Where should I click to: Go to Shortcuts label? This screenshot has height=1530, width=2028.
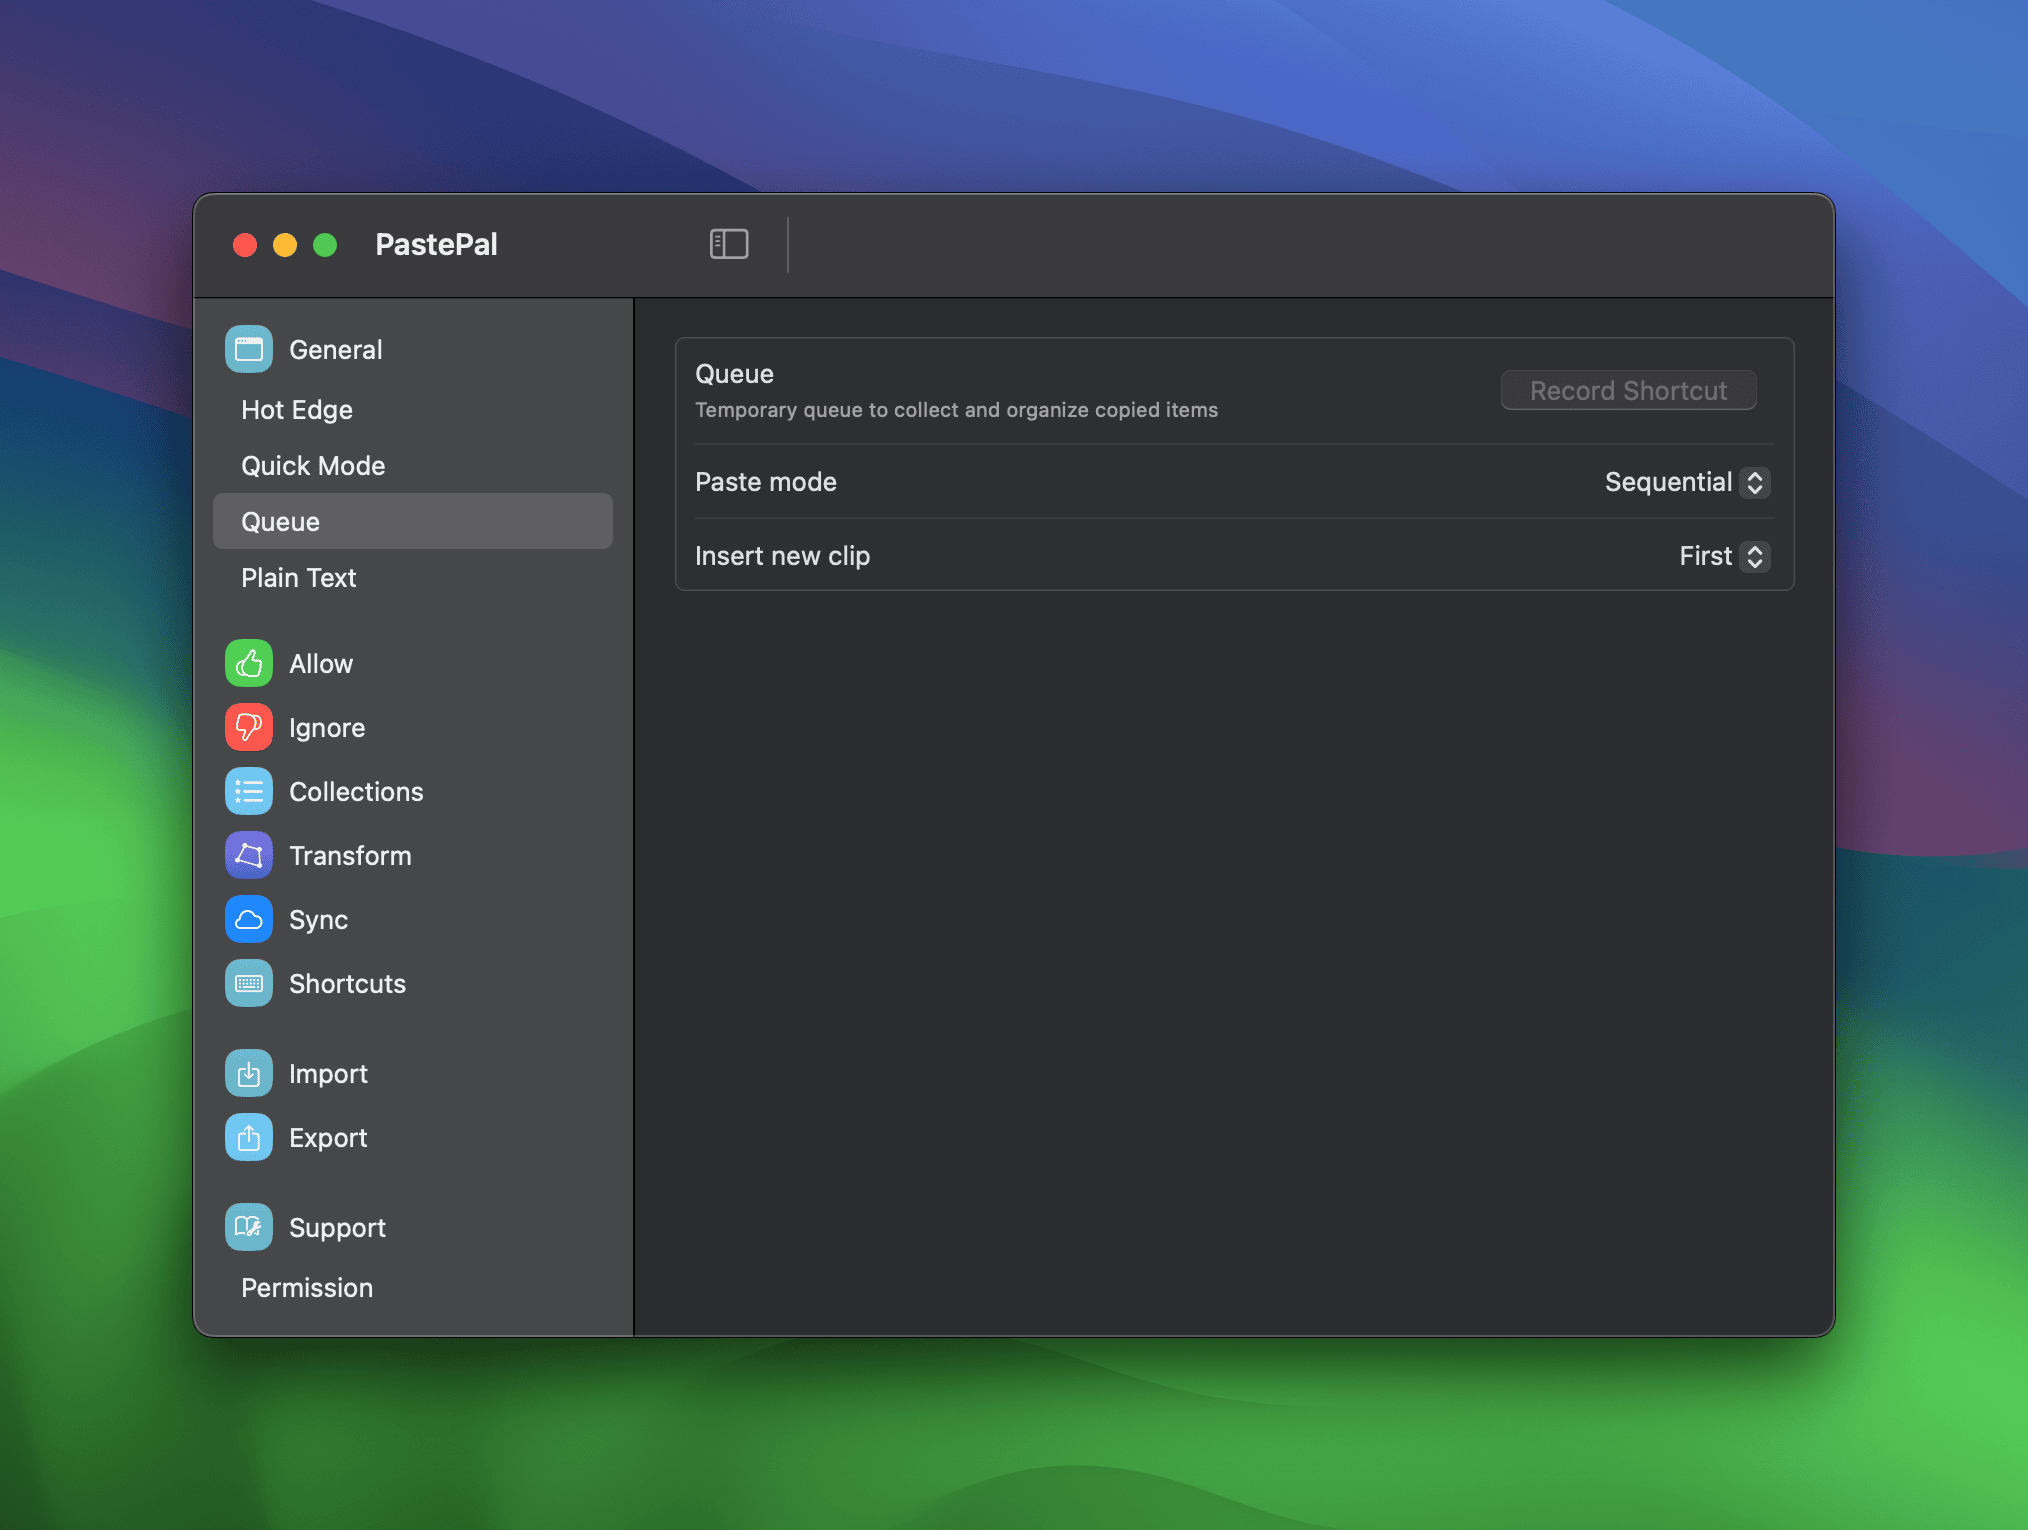click(347, 984)
